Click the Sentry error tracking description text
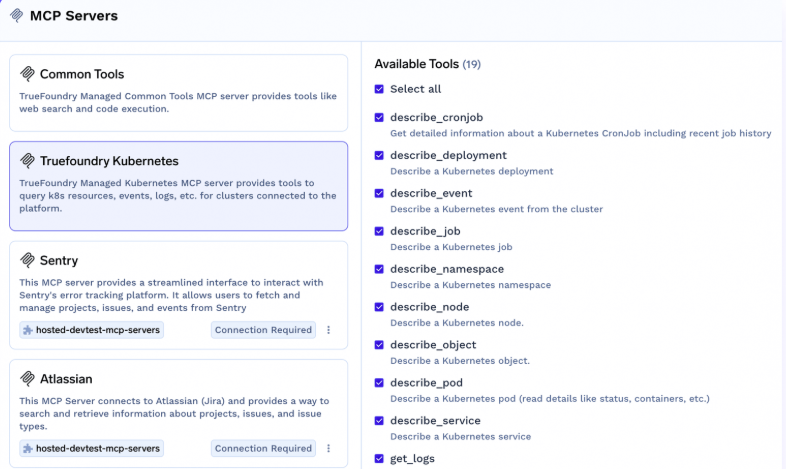 171,295
